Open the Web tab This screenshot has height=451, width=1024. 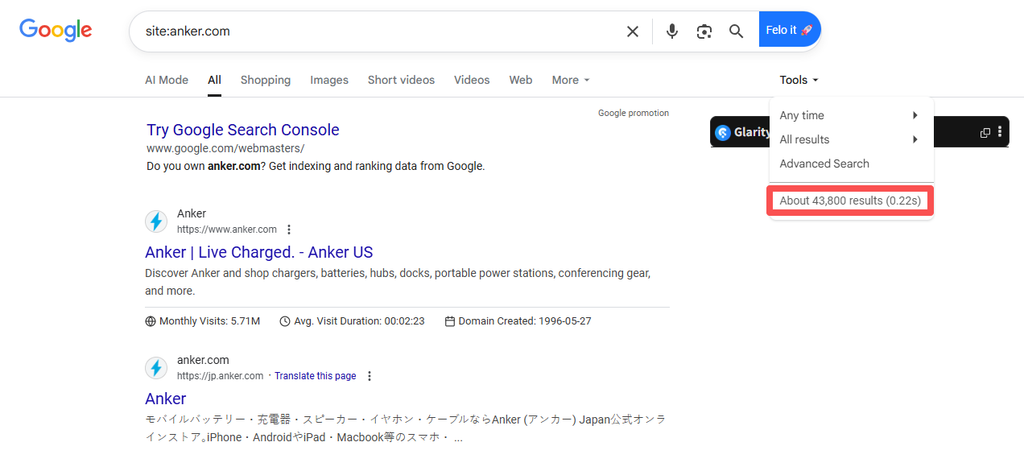[x=520, y=80]
